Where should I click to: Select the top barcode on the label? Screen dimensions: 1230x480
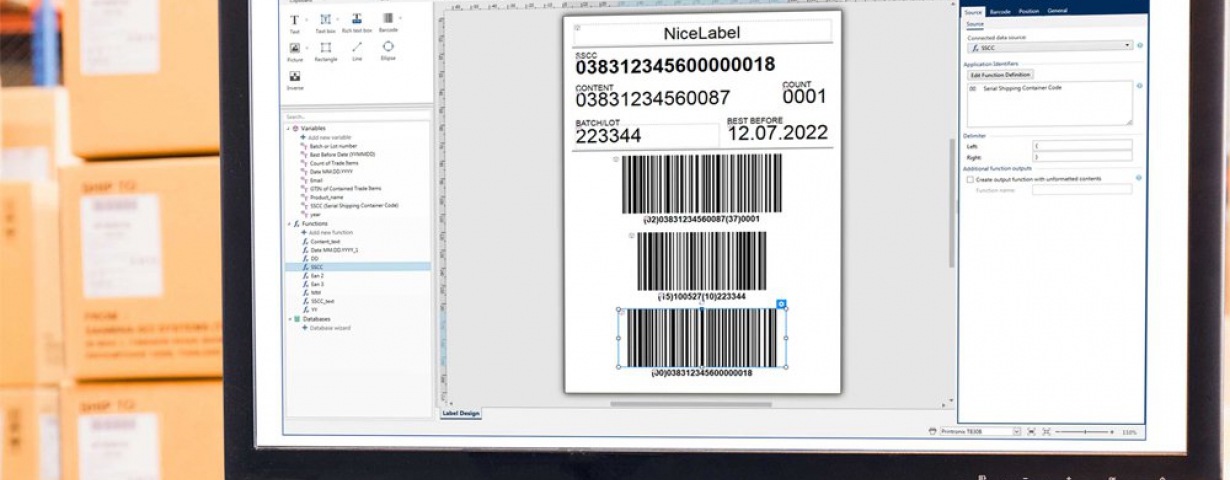pos(701,183)
